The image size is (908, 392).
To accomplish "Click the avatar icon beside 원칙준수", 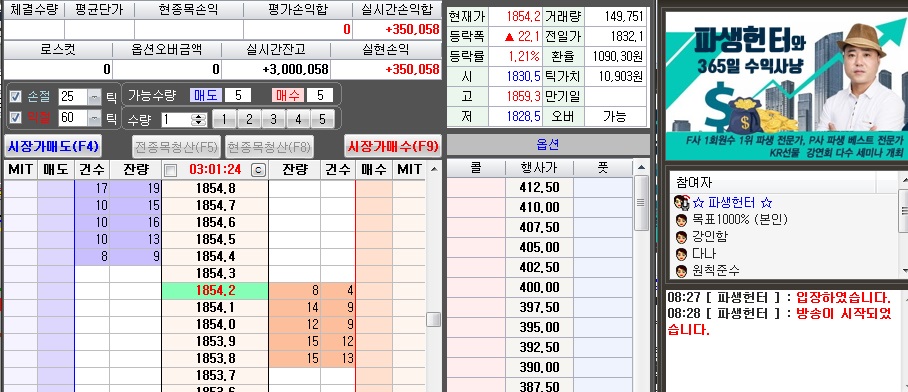I will [681, 270].
